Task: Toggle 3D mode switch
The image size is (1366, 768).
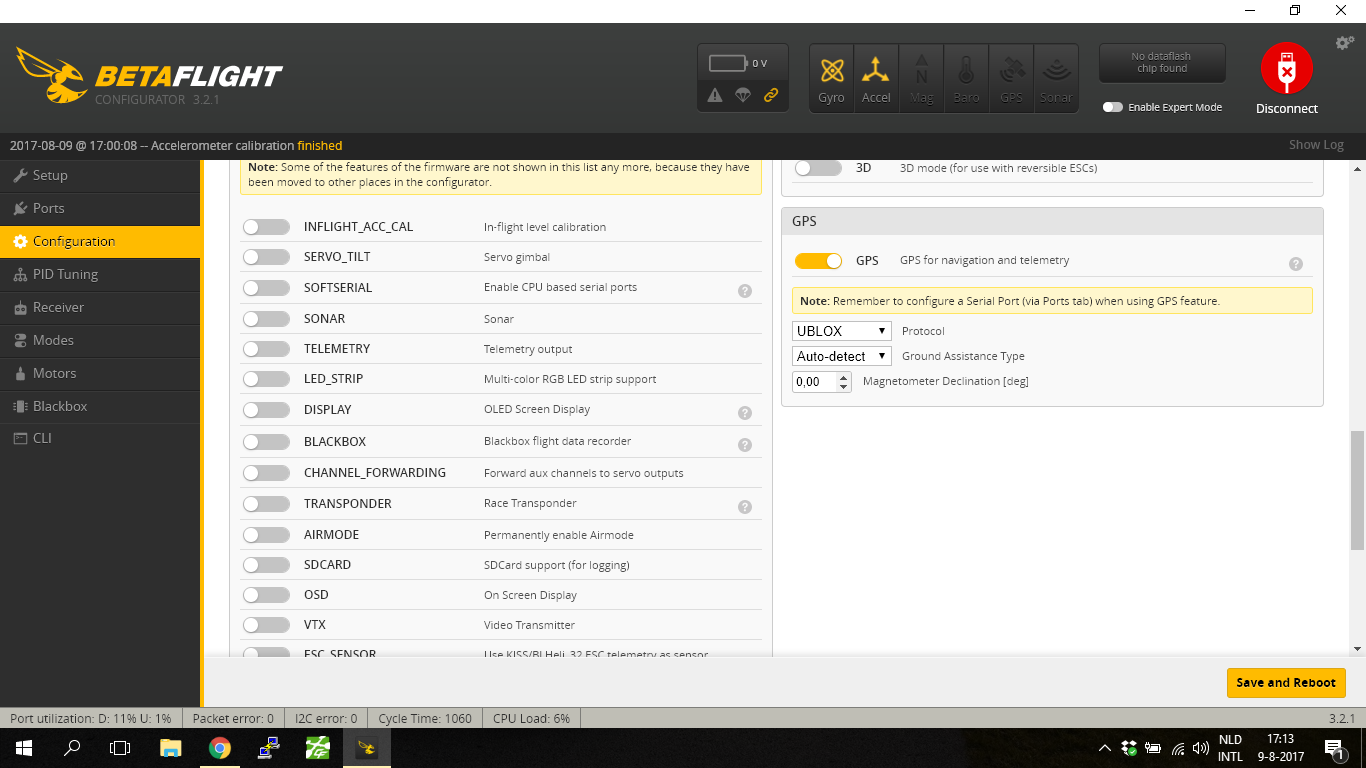Action: point(818,168)
